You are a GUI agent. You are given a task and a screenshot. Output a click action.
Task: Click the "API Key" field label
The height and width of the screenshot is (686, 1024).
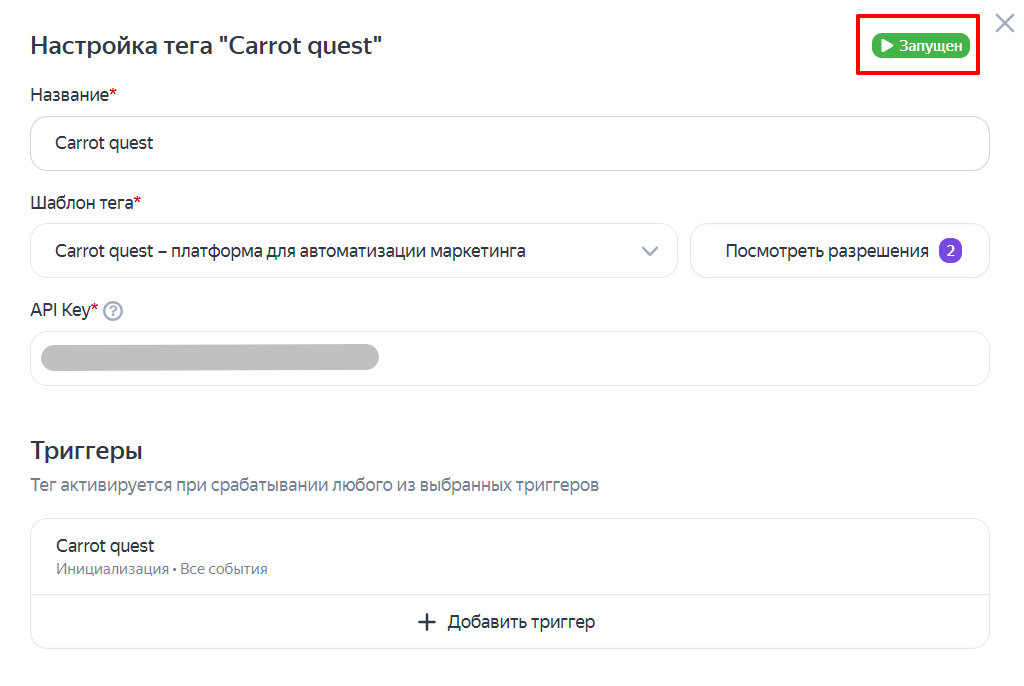(x=61, y=311)
